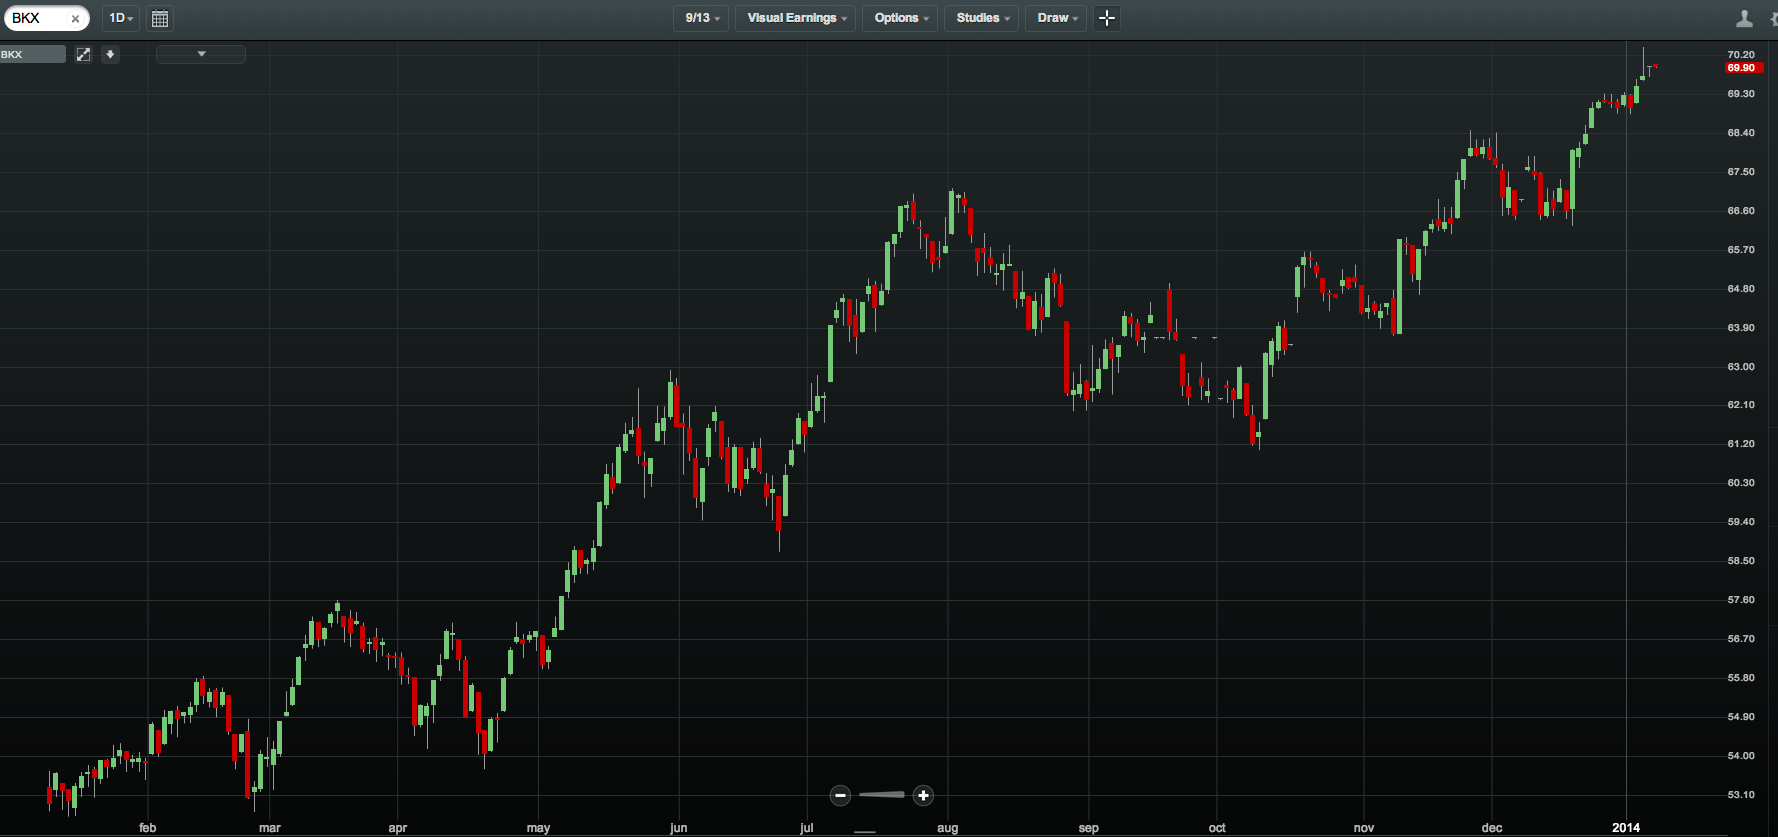
Task: Expand chart with the diagonal arrows icon
Action: pyautogui.click(x=84, y=54)
